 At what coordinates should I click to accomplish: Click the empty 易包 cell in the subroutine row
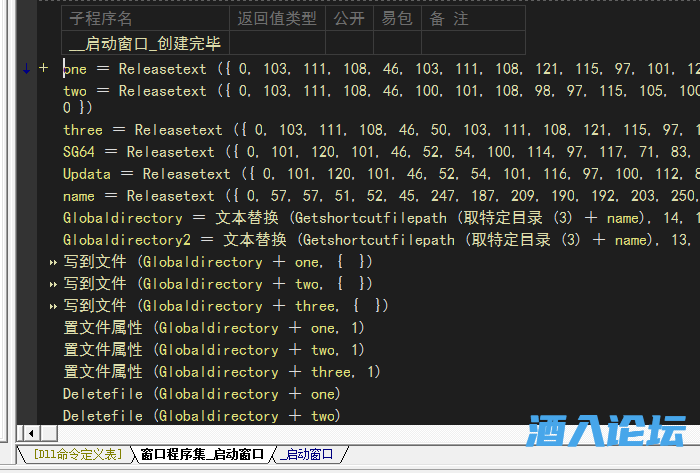click(397, 43)
